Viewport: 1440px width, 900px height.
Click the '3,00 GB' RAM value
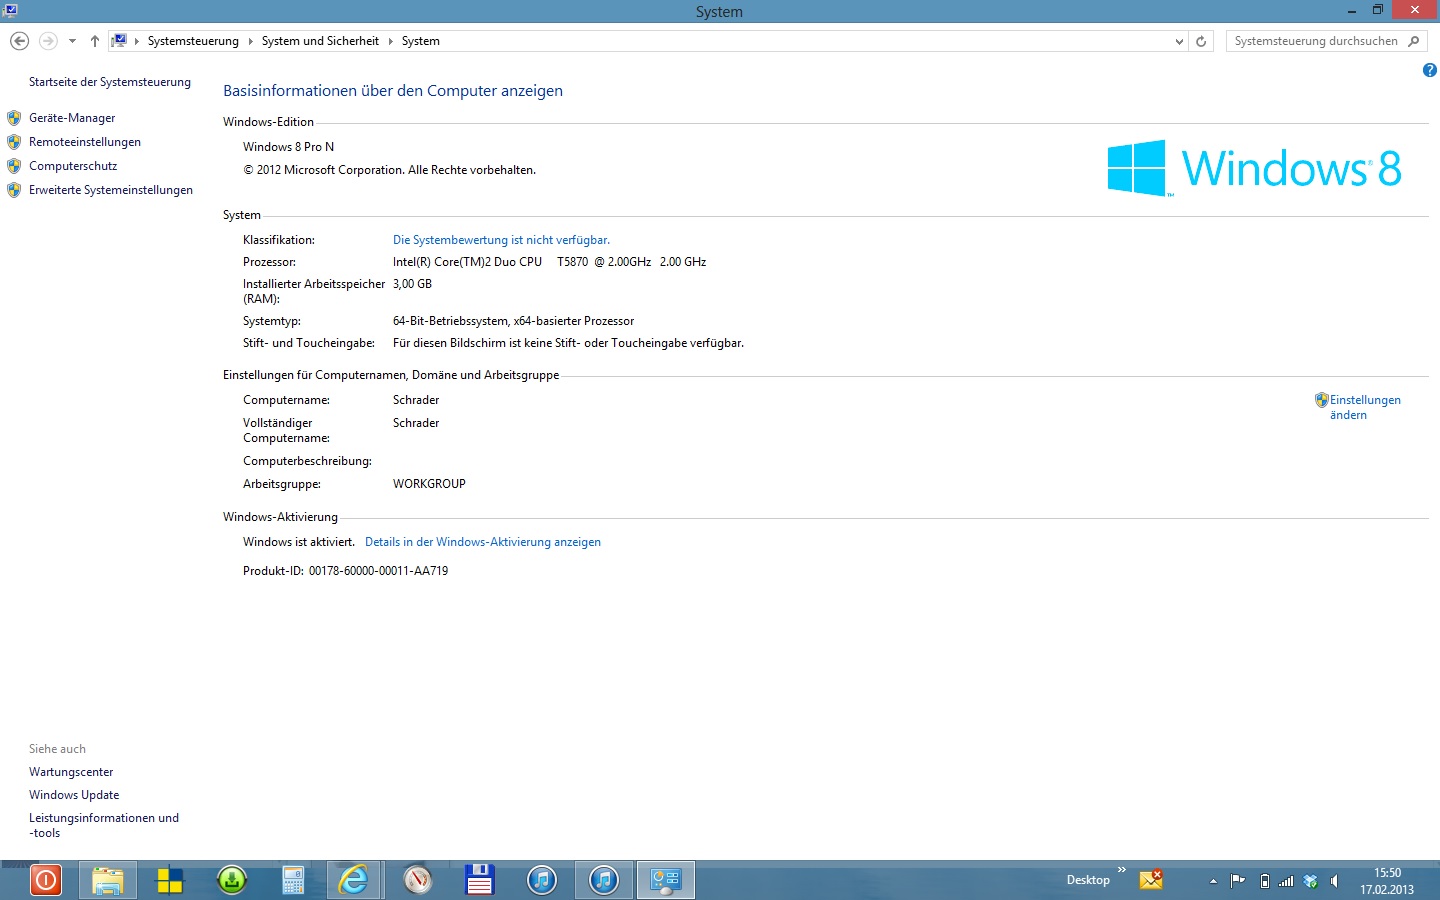click(412, 284)
